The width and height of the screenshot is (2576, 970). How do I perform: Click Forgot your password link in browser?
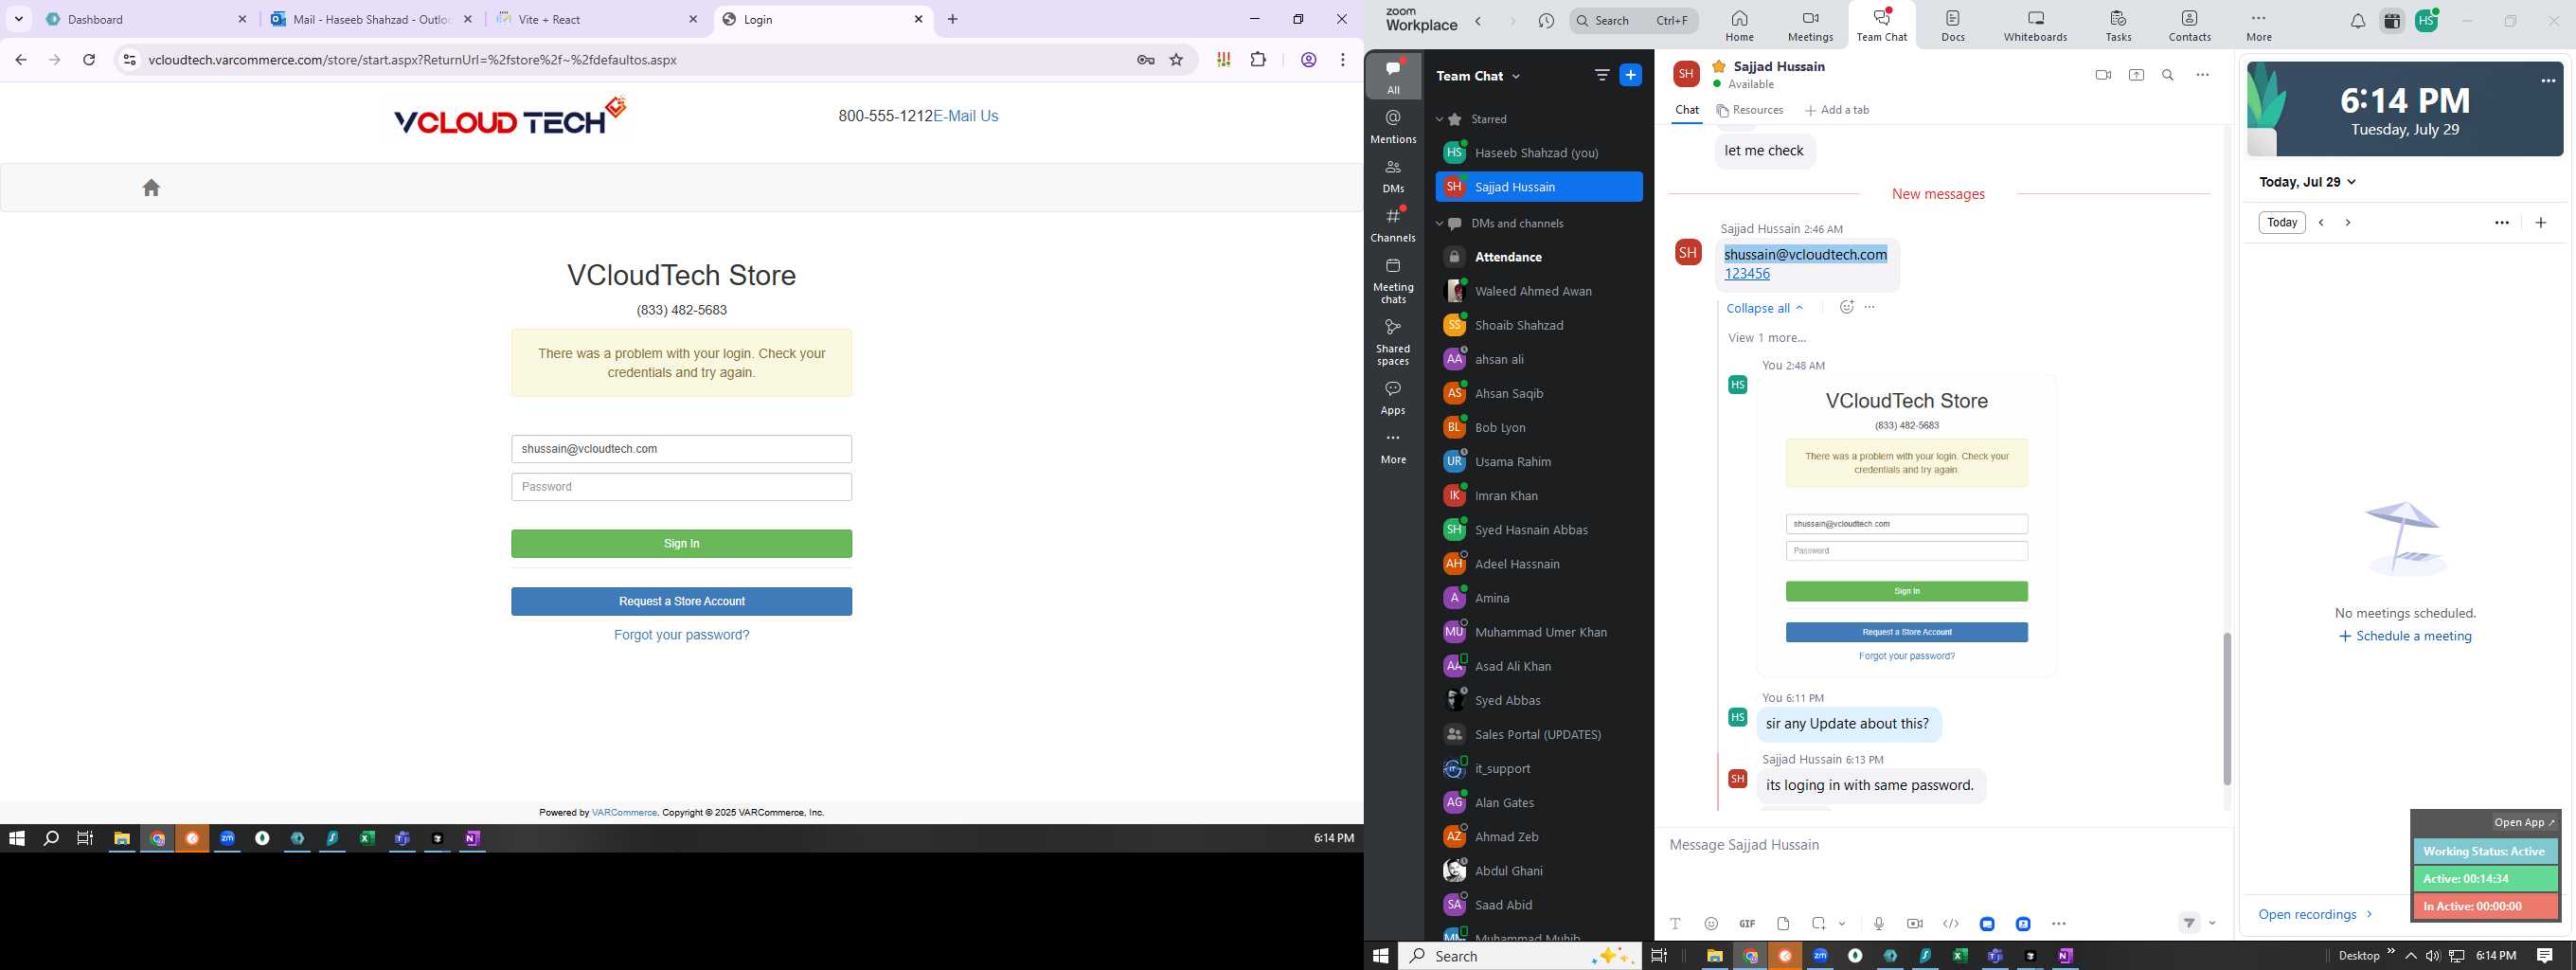coord(682,635)
